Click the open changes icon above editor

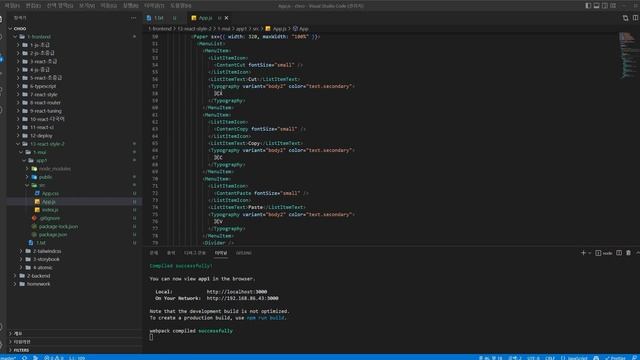pos(625,18)
